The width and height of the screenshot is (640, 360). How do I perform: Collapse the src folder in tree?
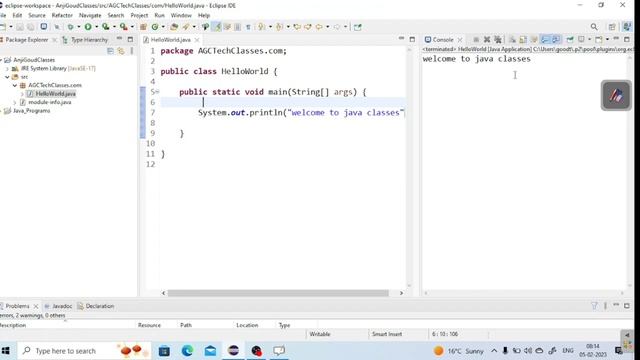click(x=7, y=77)
